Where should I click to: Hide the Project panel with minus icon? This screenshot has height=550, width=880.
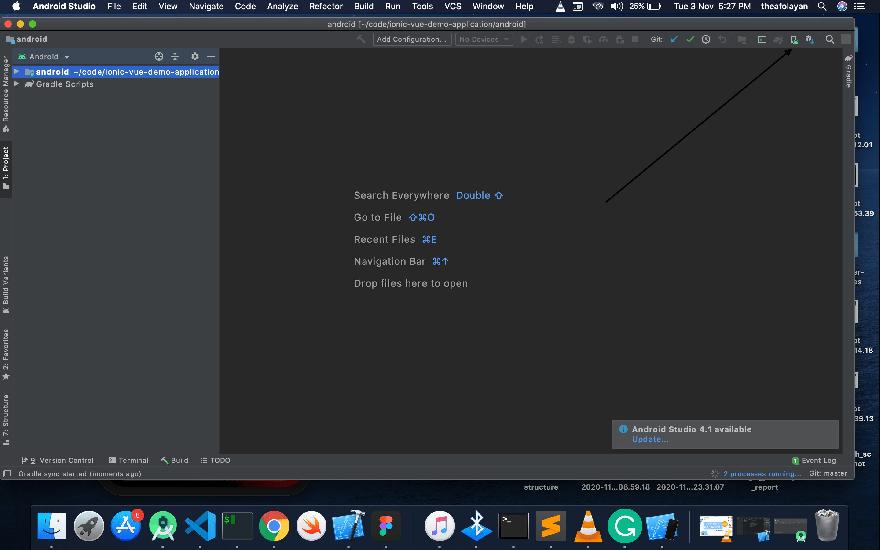tap(210, 57)
